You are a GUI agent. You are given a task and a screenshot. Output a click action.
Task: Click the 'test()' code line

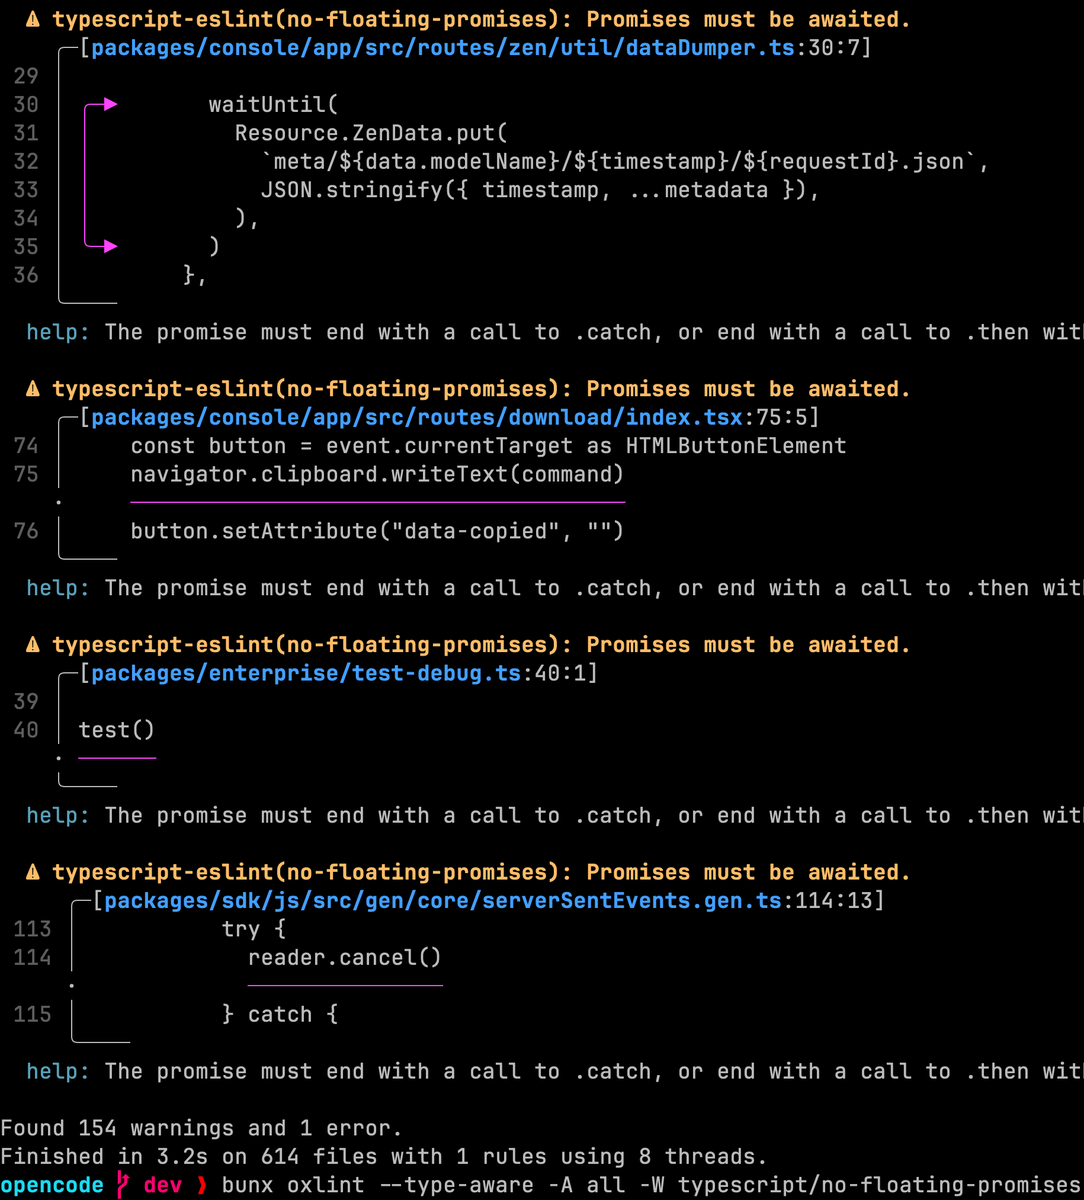pyautogui.click(x=117, y=730)
